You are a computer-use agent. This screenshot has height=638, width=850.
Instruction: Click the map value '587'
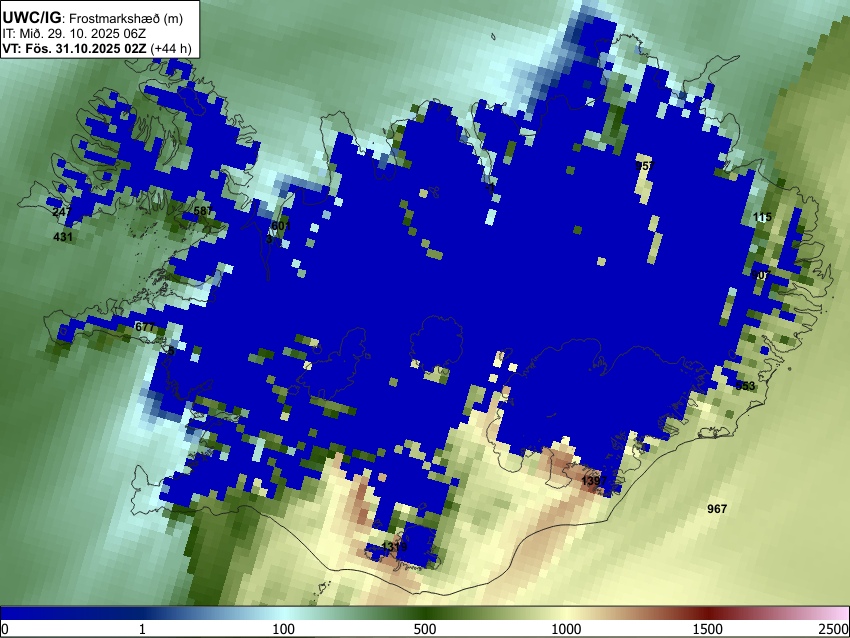pos(203,211)
